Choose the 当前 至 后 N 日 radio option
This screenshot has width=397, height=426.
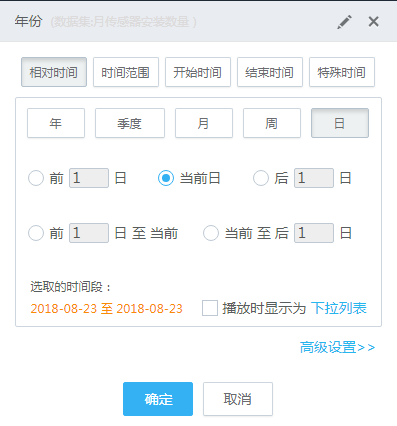pyautogui.click(x=211, y=233)
